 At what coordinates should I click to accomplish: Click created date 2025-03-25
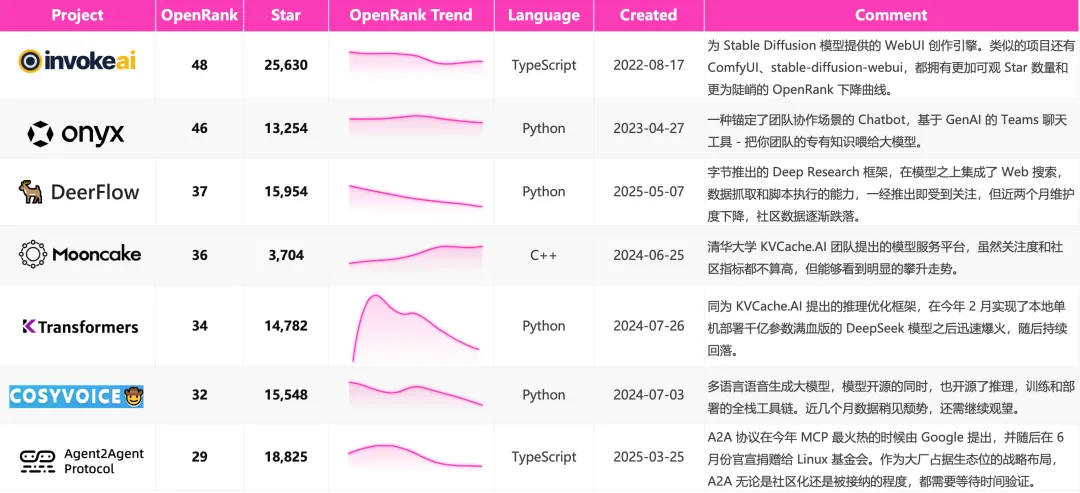[649, 458]
